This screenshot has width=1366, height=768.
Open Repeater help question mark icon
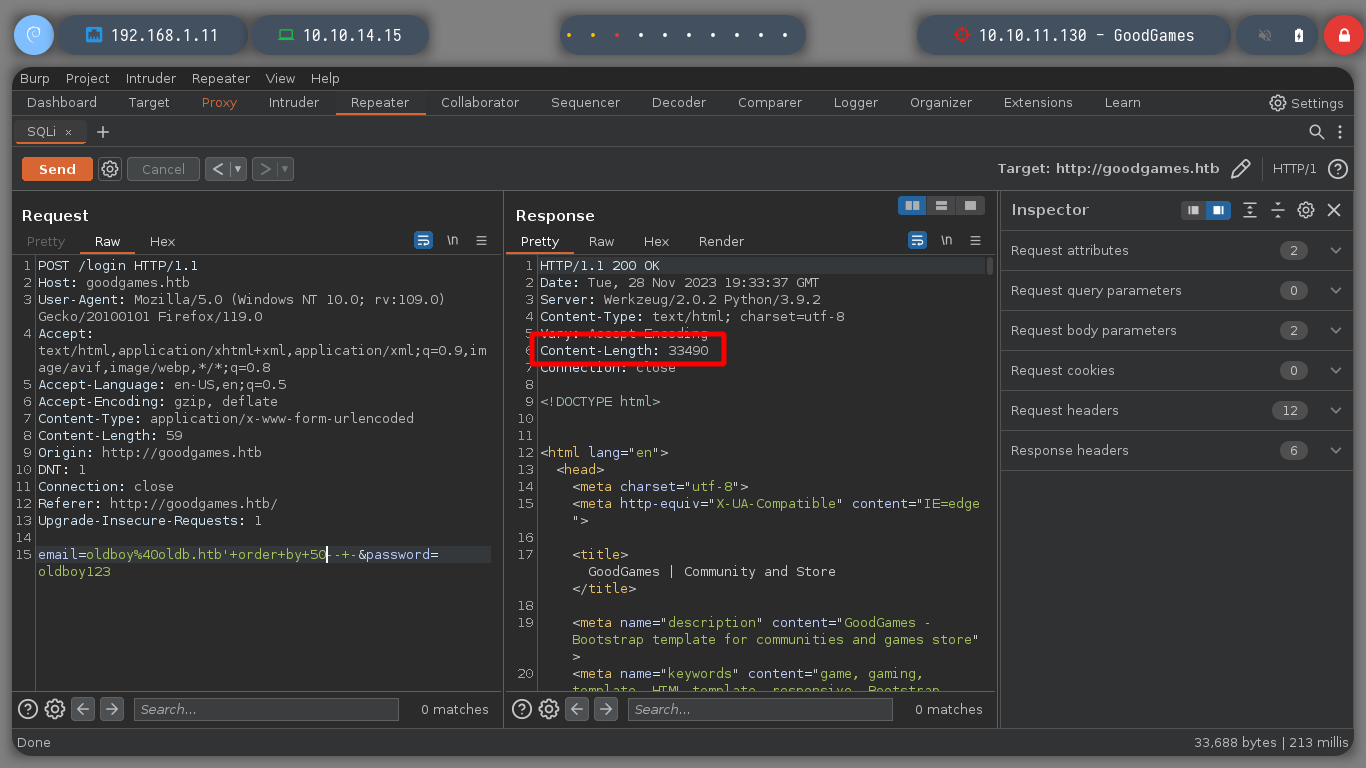point(1337,169)
